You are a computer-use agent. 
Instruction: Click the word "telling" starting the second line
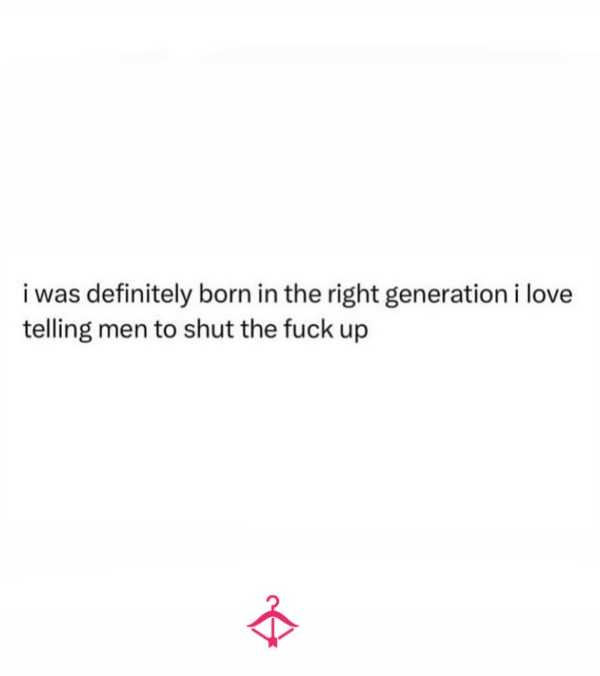(x=57, y=331)
